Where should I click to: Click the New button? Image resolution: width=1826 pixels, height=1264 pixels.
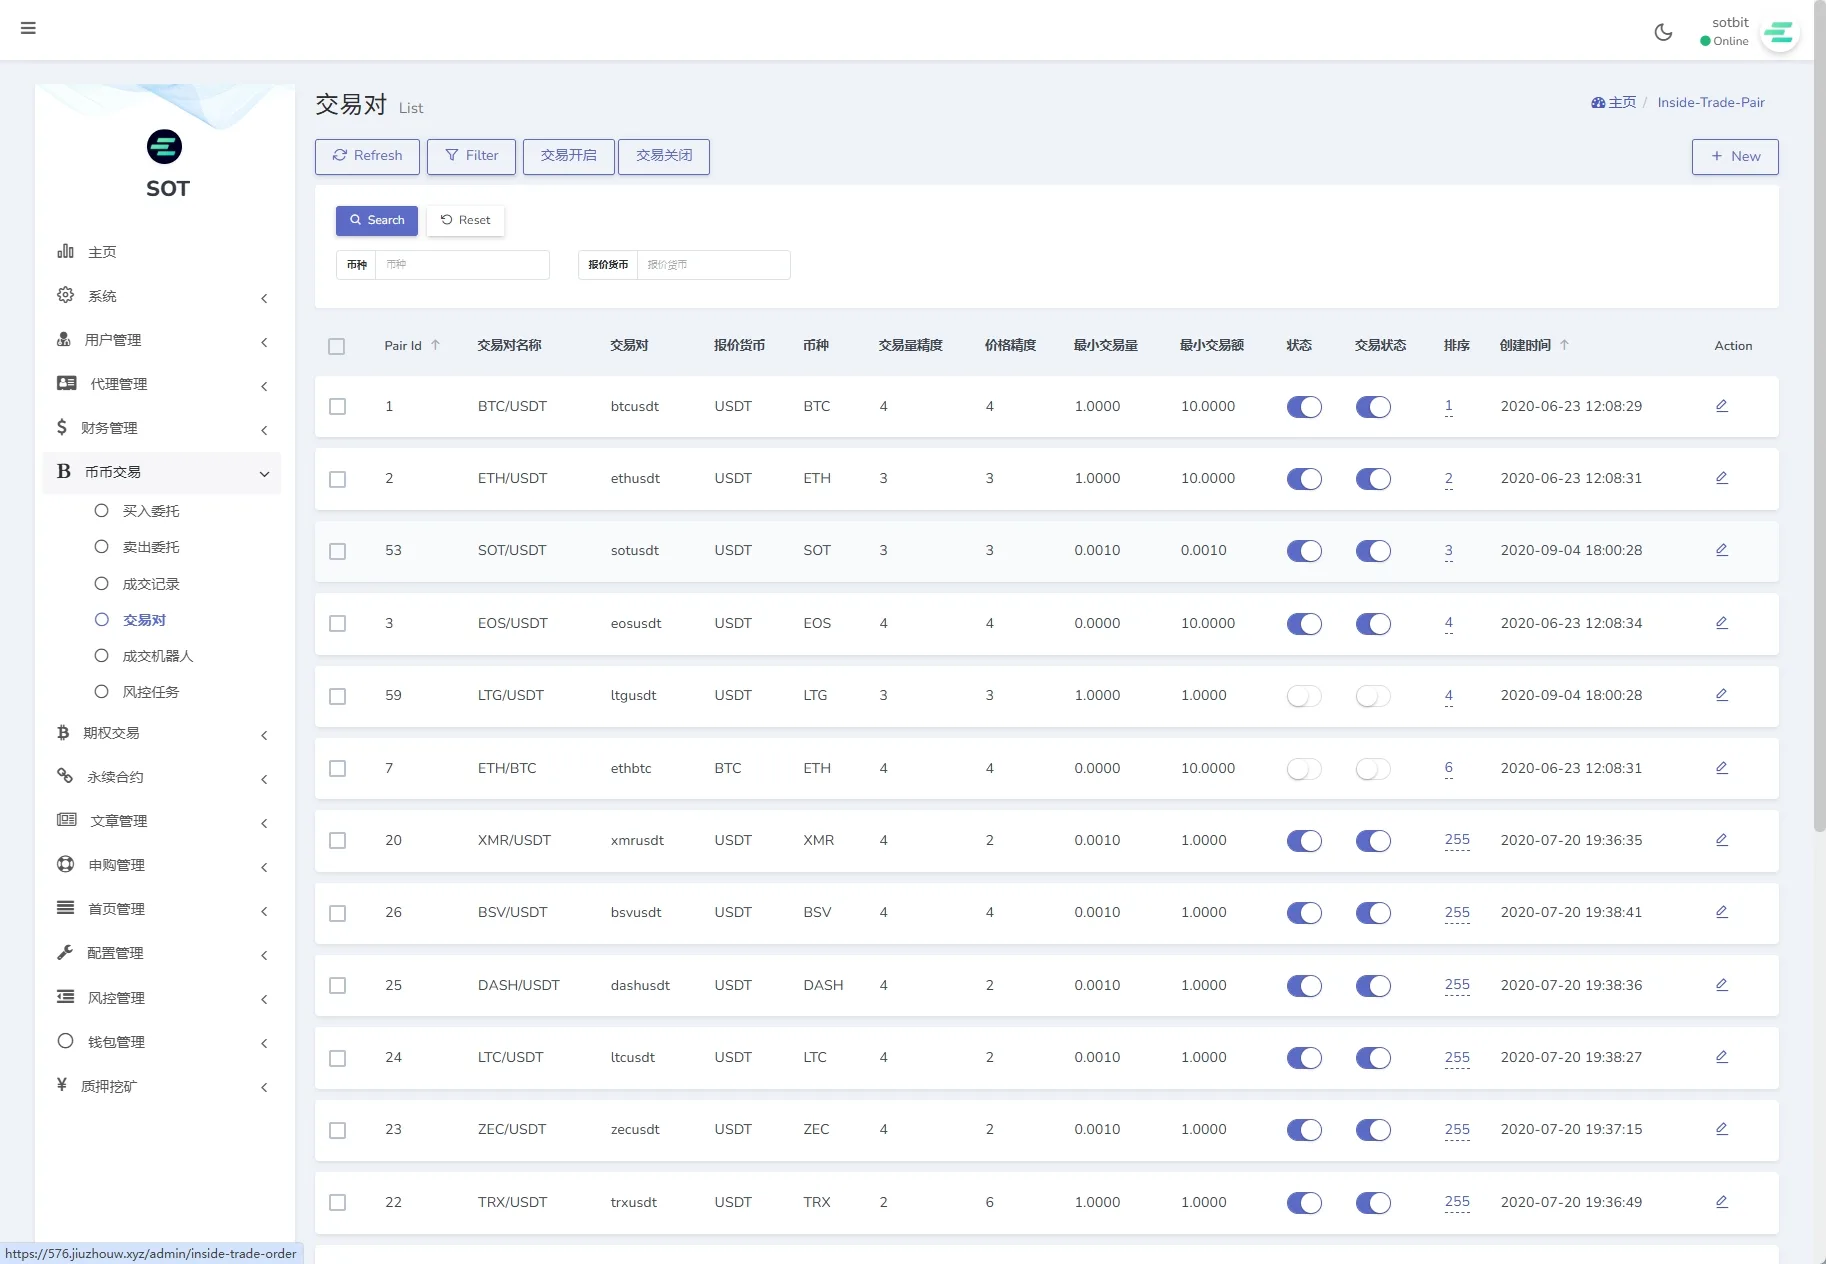click(x=1734, y=156)
